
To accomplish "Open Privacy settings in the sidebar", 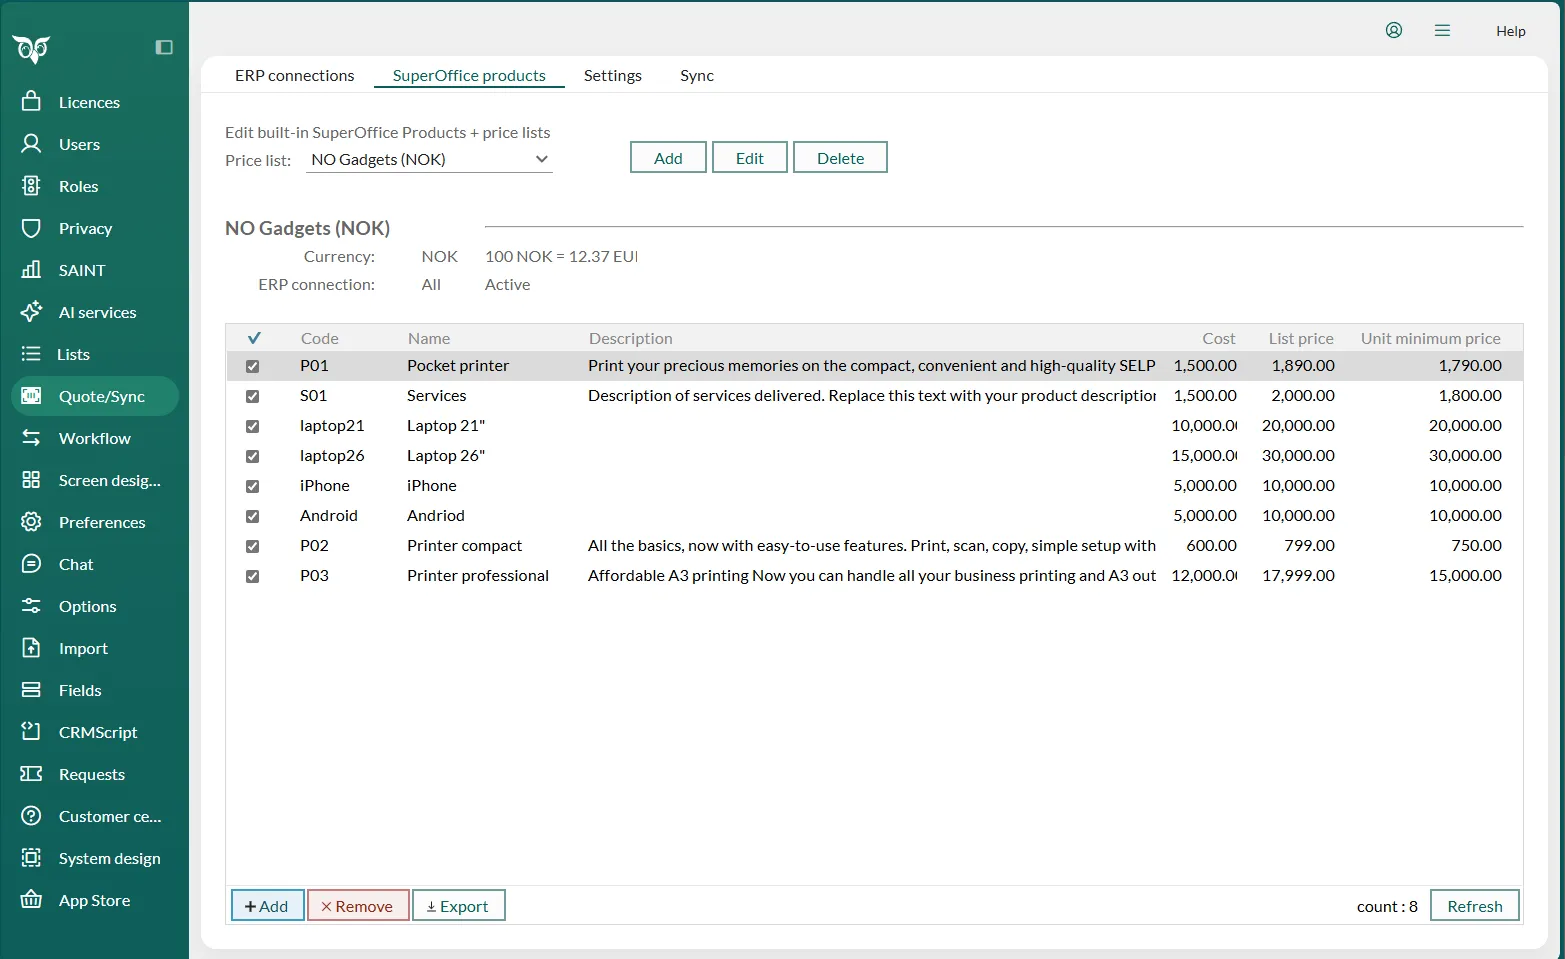I will coord(85,228).
